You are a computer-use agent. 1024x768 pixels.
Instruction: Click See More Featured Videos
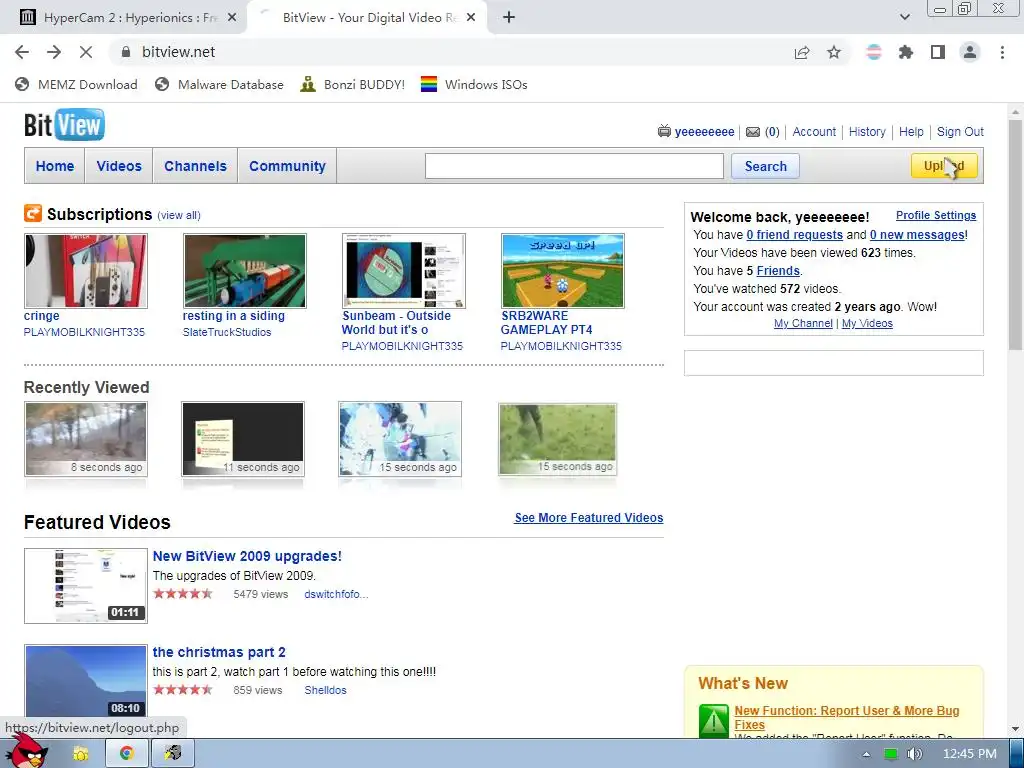pyautogui.click(x=588, y=517)
